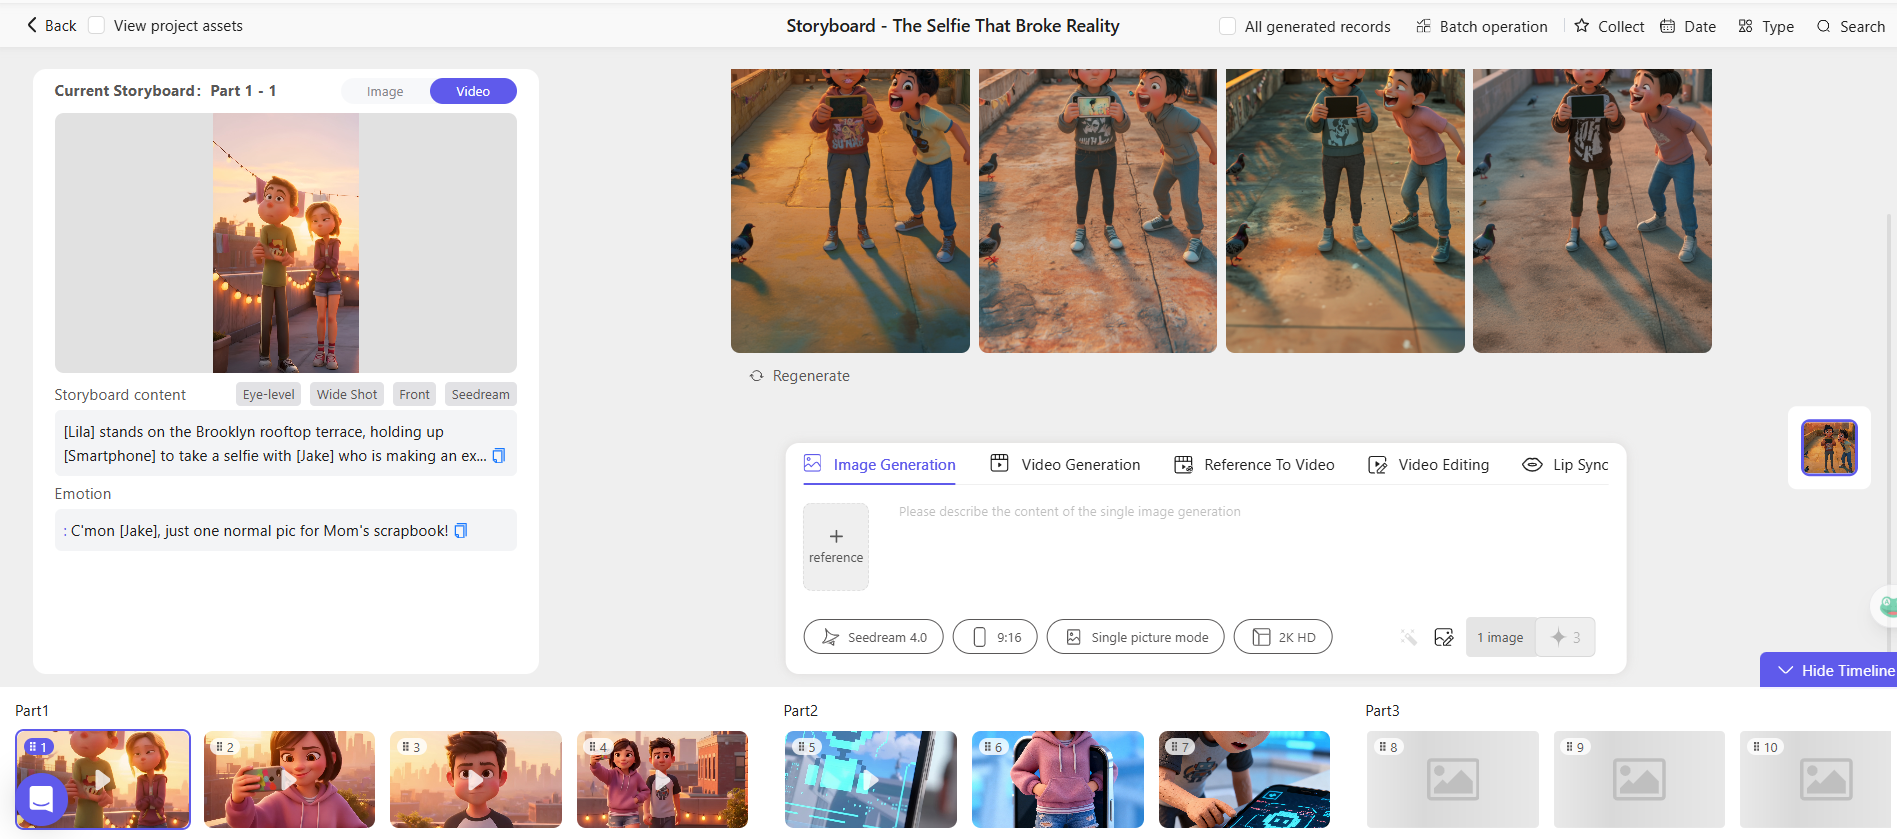Switch to Video Generation tab
Screen dimensions: 1897x839
pos(1065,465)
